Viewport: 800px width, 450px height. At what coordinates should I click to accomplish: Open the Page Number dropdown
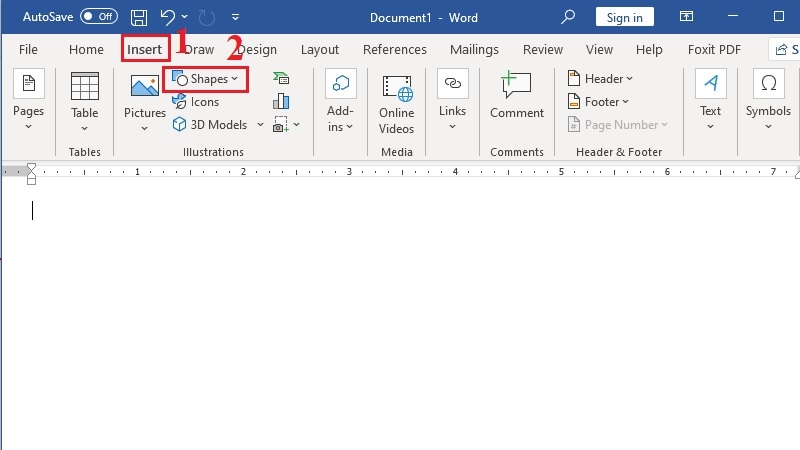click(617, 124)
